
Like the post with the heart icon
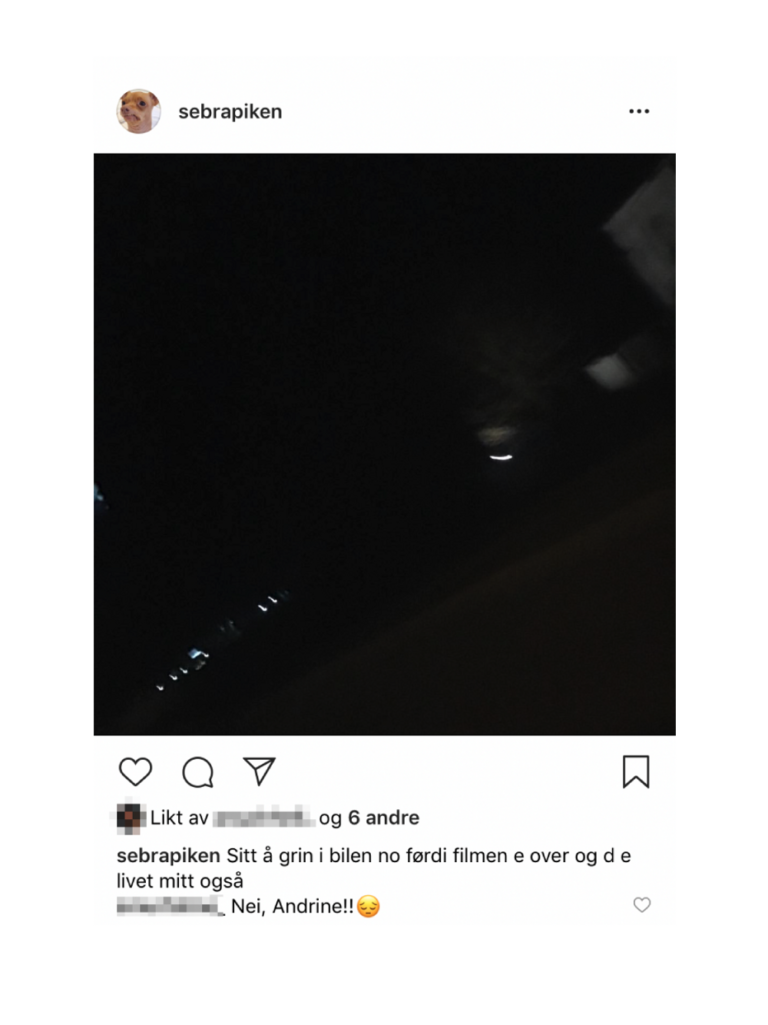[x=135, y=772]
